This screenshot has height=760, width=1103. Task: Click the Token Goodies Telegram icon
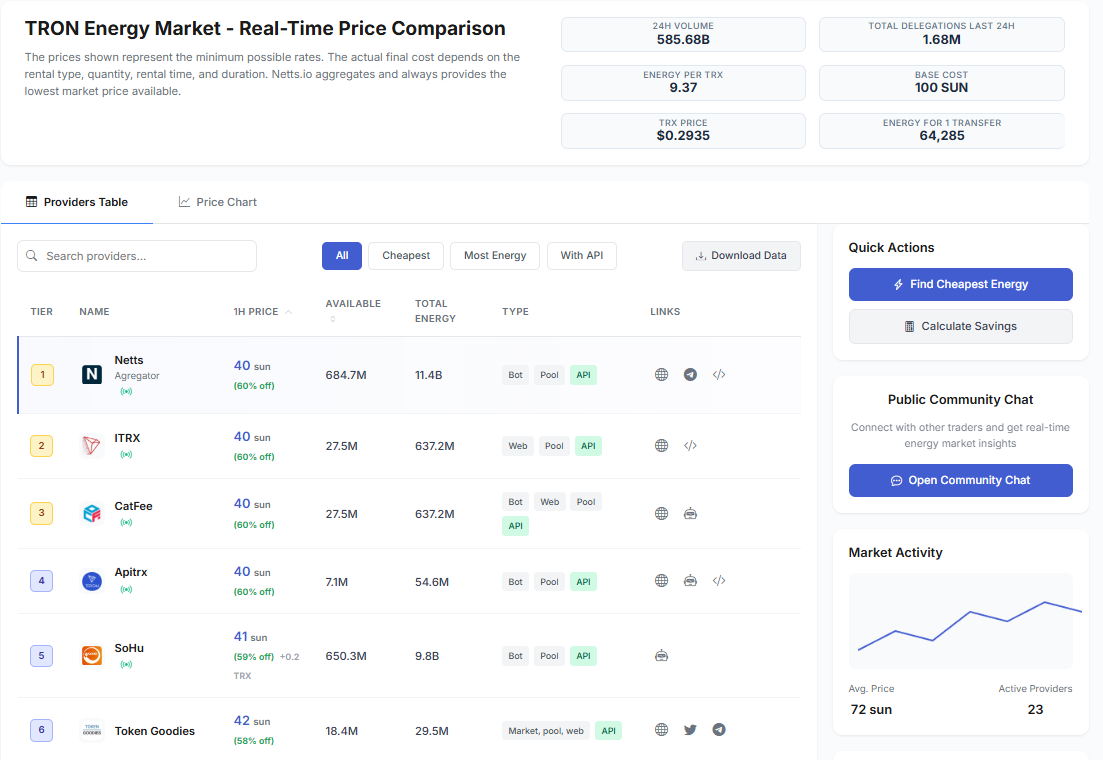point(719,730)
